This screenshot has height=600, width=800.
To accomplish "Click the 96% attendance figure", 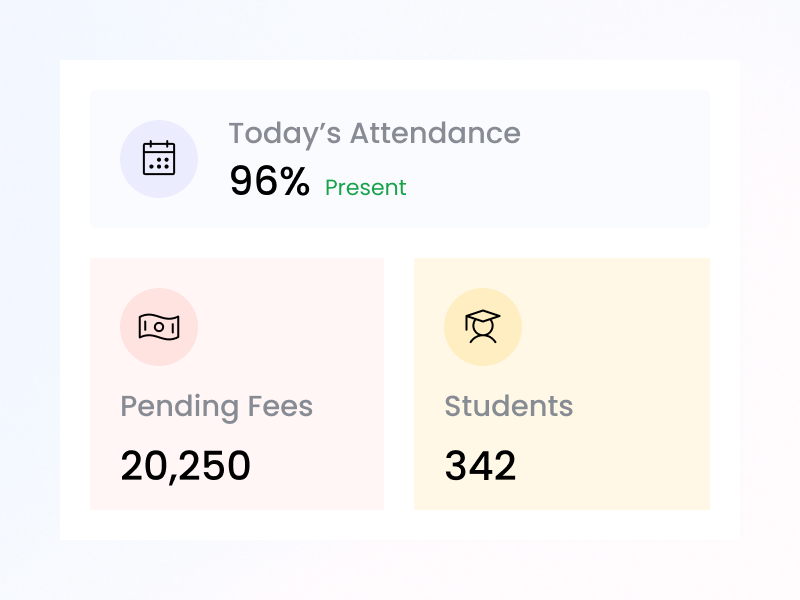I will [x=269, y=181].
